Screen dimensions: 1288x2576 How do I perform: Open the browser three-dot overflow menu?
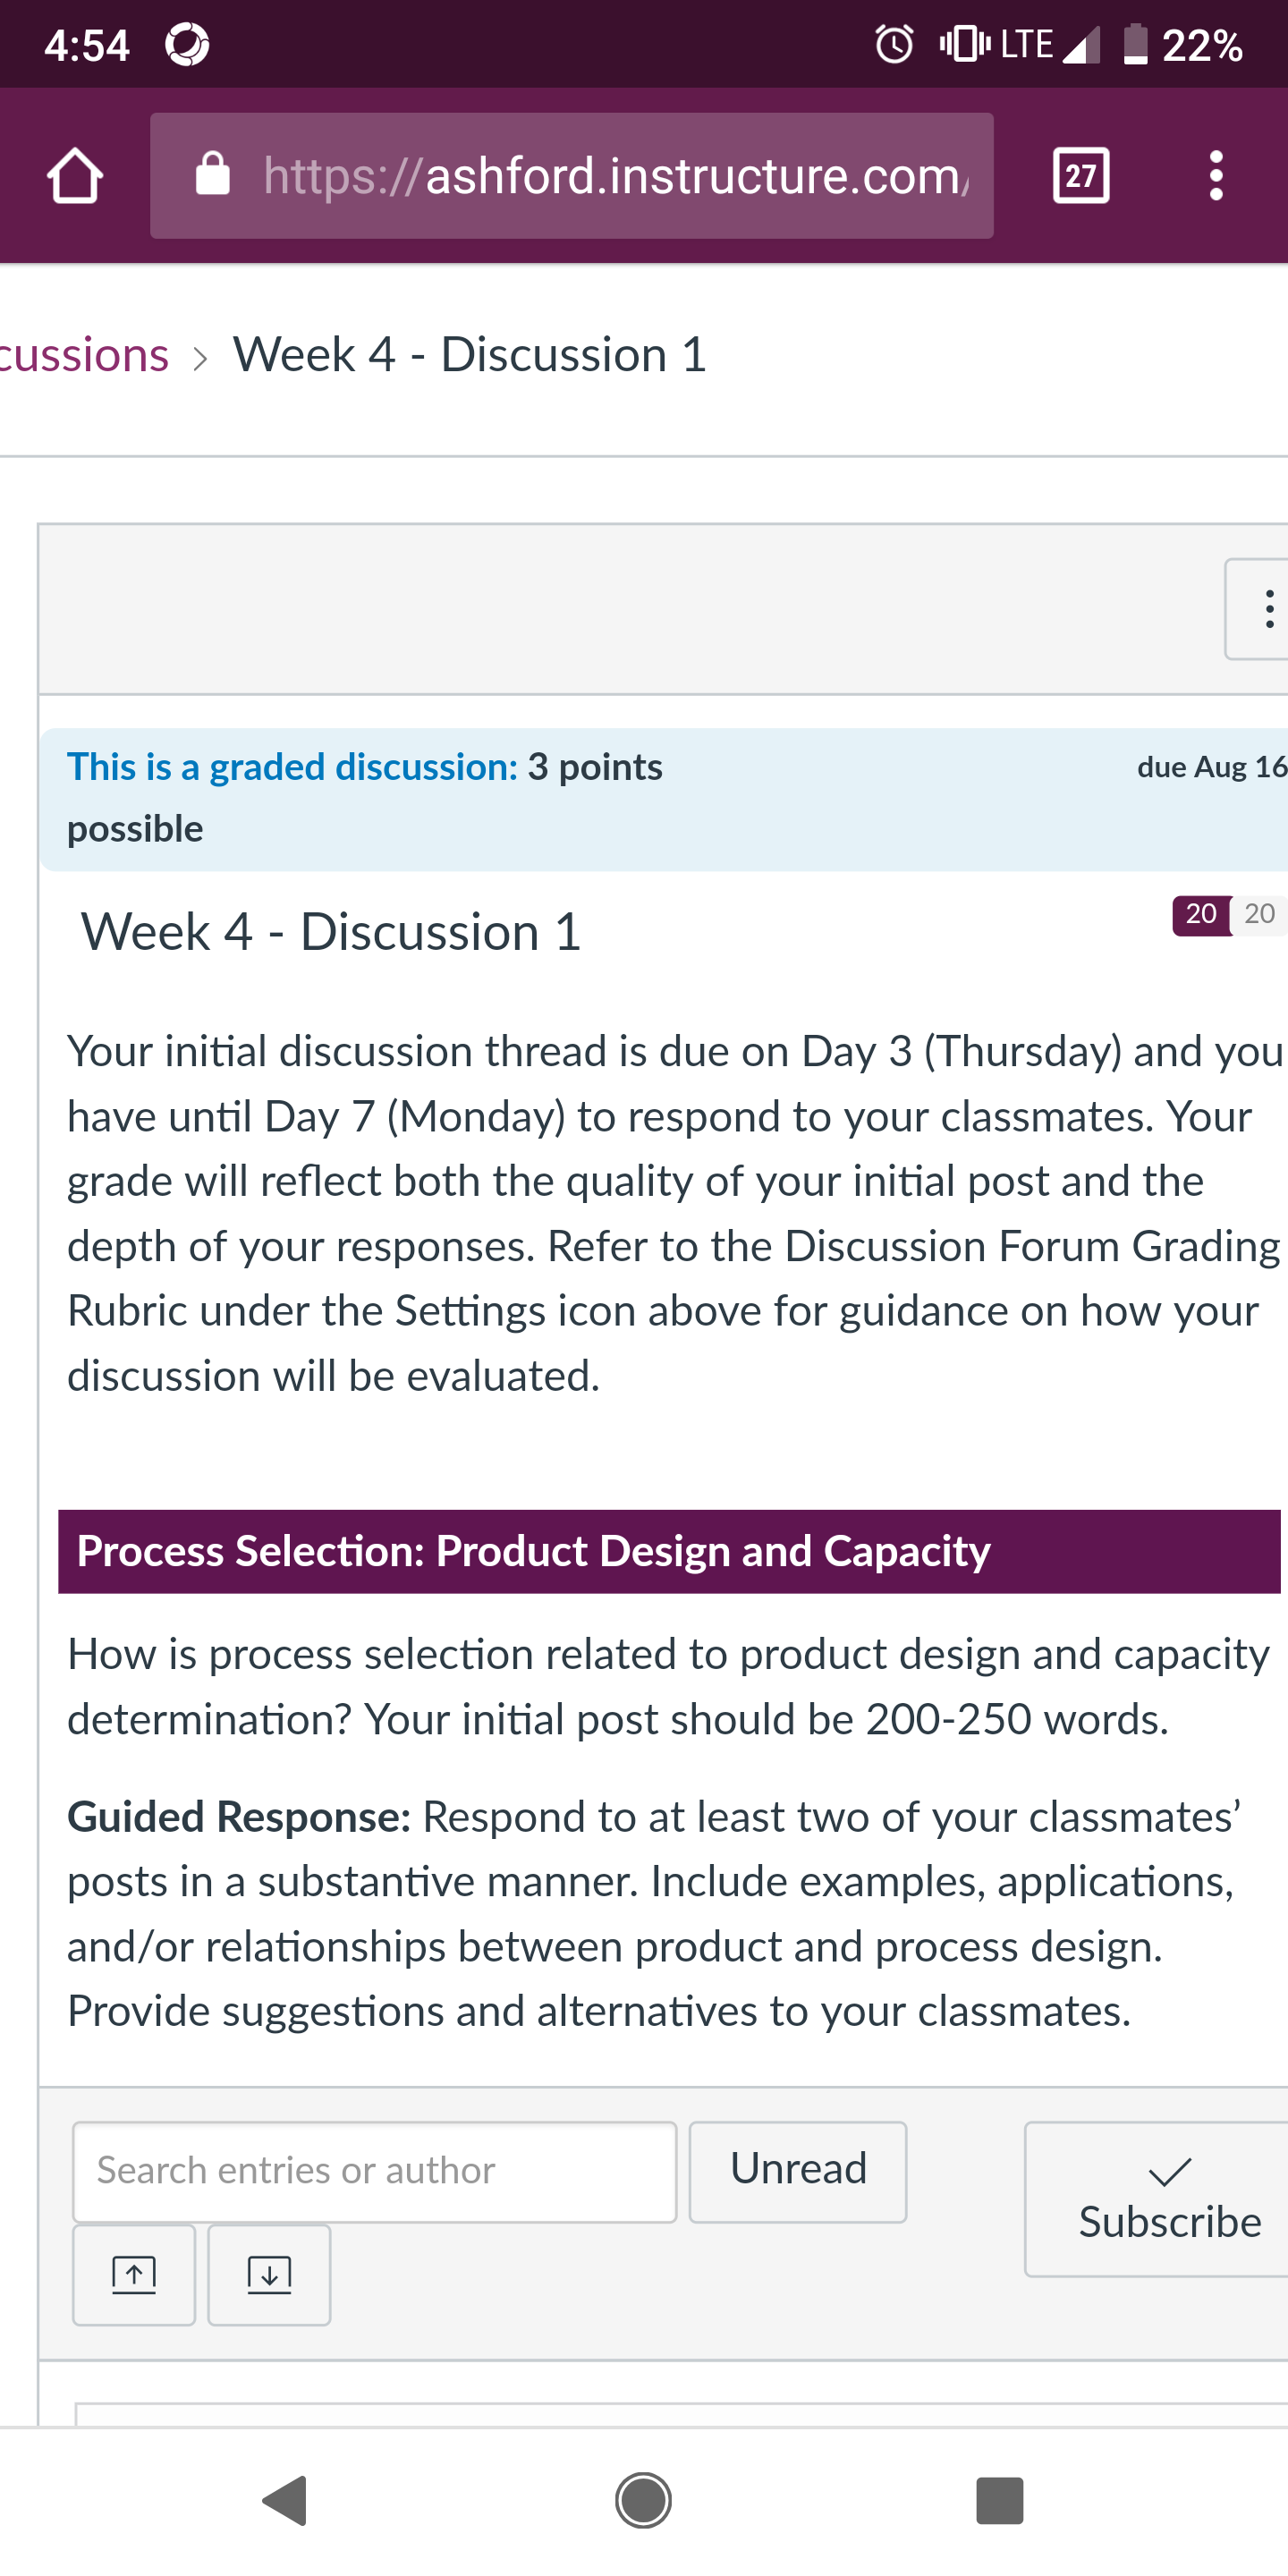click(x=1216, y=176)
